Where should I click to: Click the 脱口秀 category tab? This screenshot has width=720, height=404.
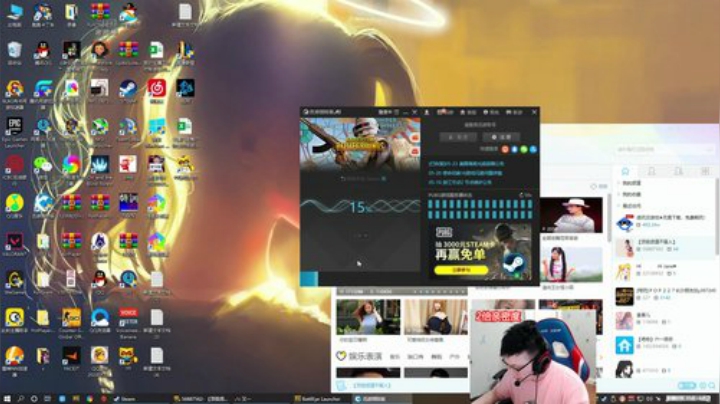(x=415, y=357)
